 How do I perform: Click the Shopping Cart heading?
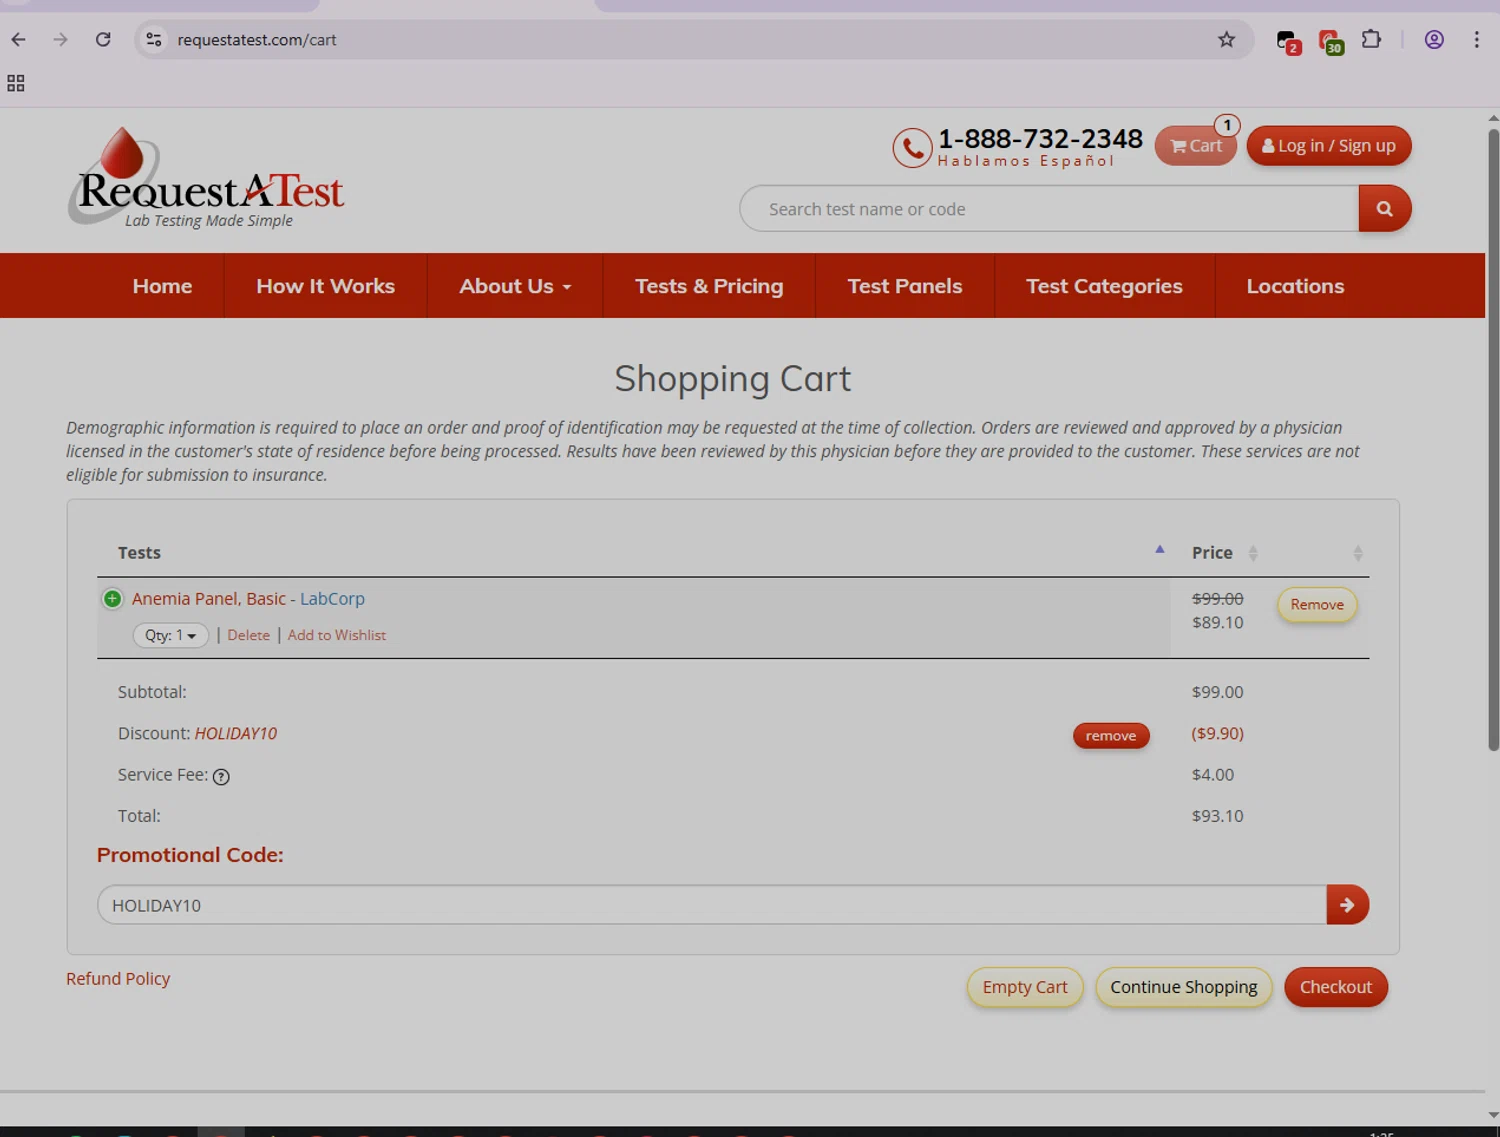coord(733,379)
